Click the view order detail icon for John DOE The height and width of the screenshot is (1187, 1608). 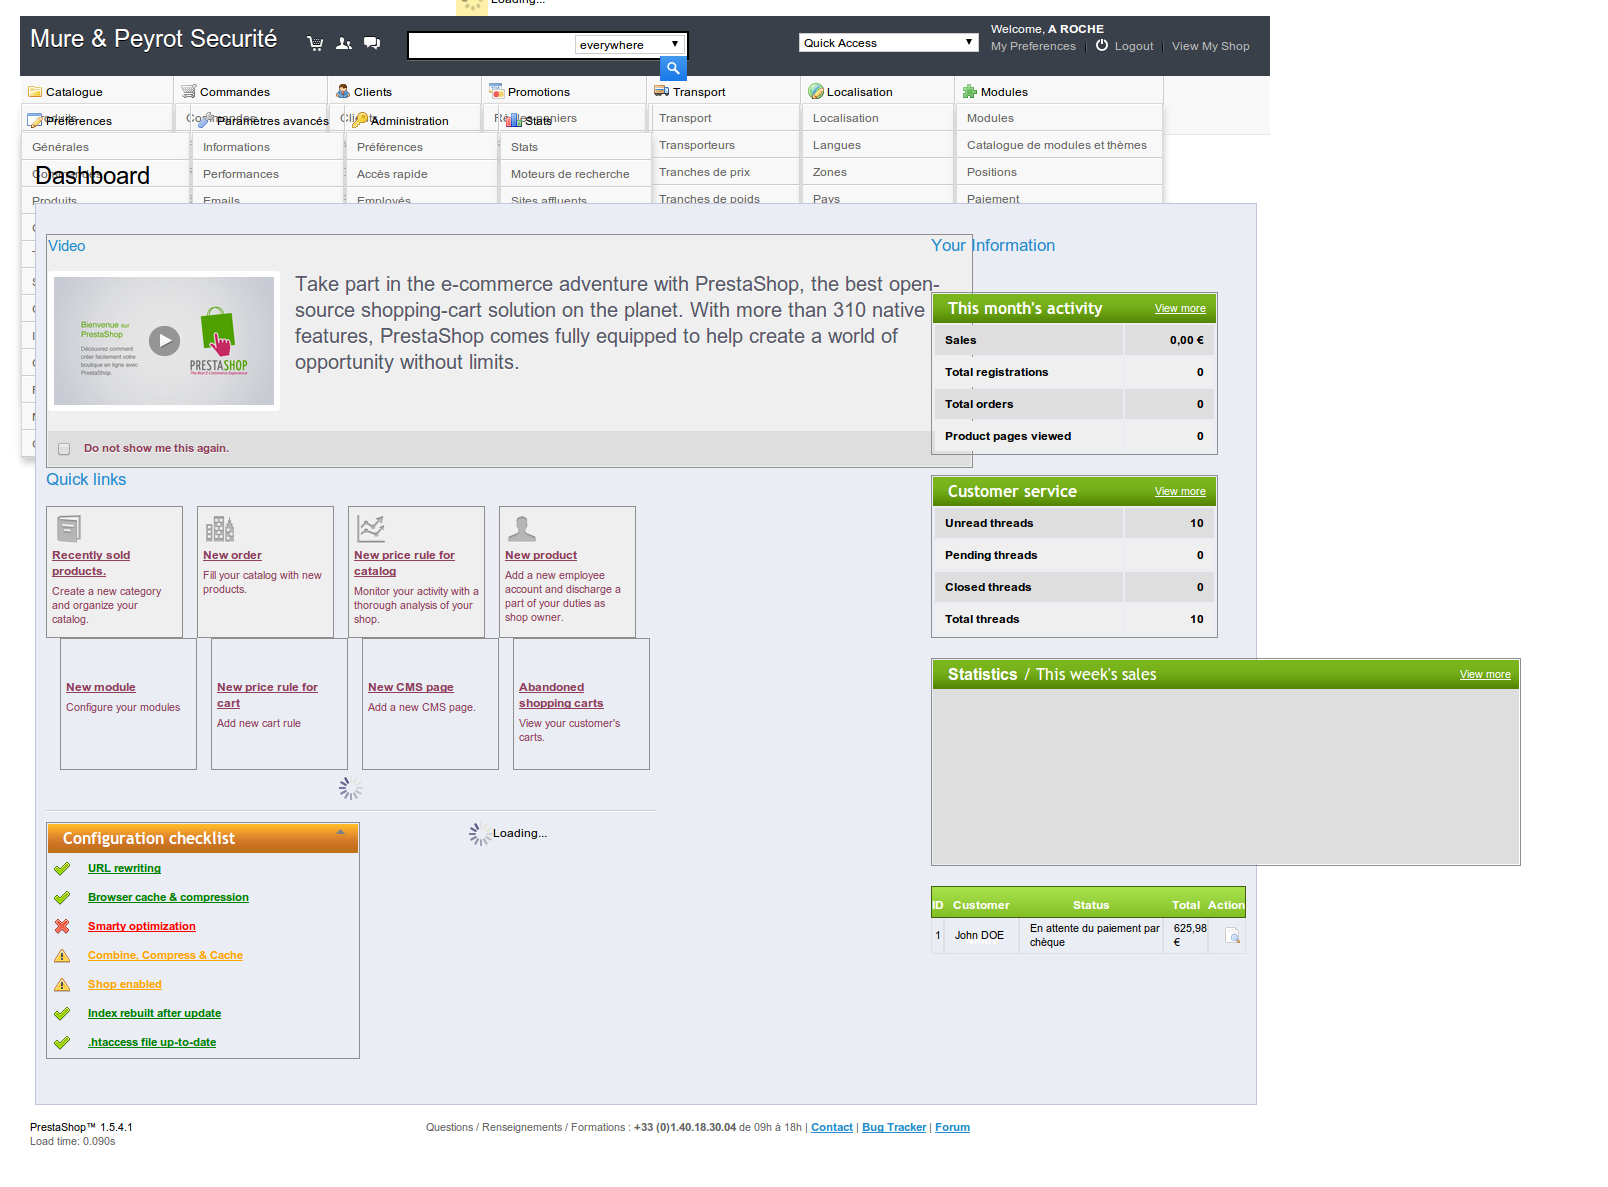pyautogui.click(x=1233, y=936)
